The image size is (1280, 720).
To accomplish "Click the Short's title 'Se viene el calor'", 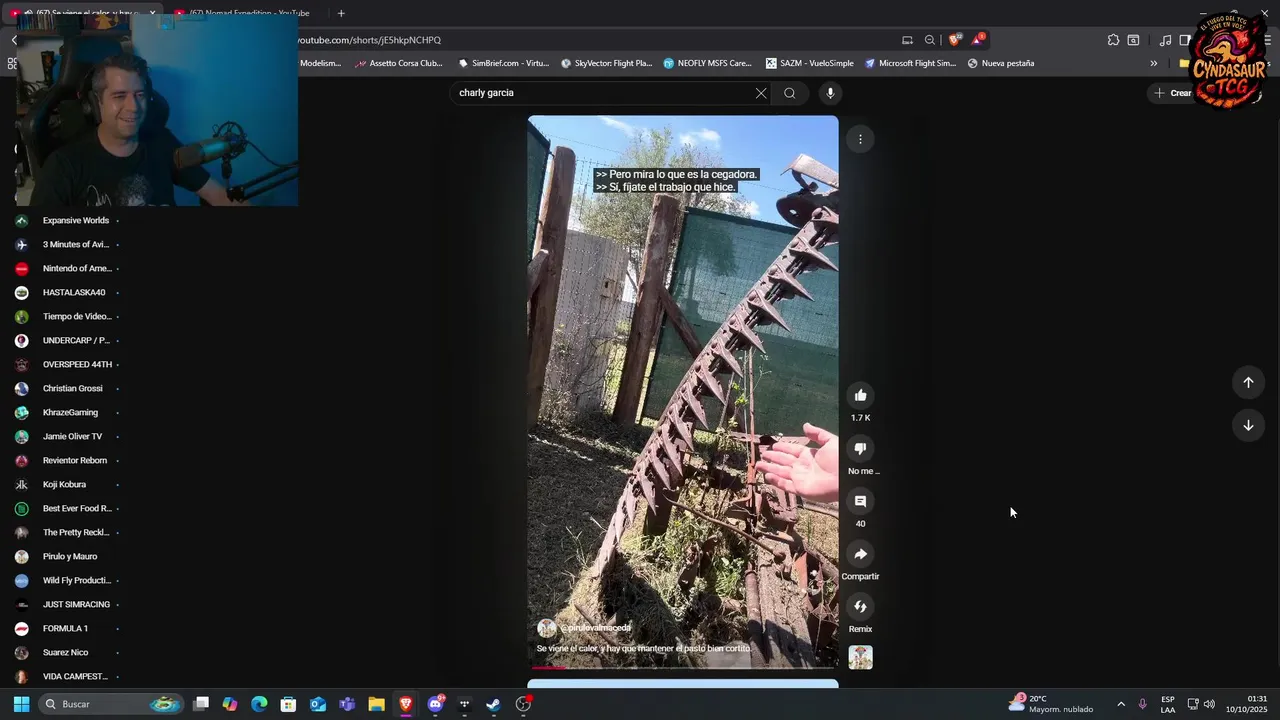I will (x=644, y=648).
